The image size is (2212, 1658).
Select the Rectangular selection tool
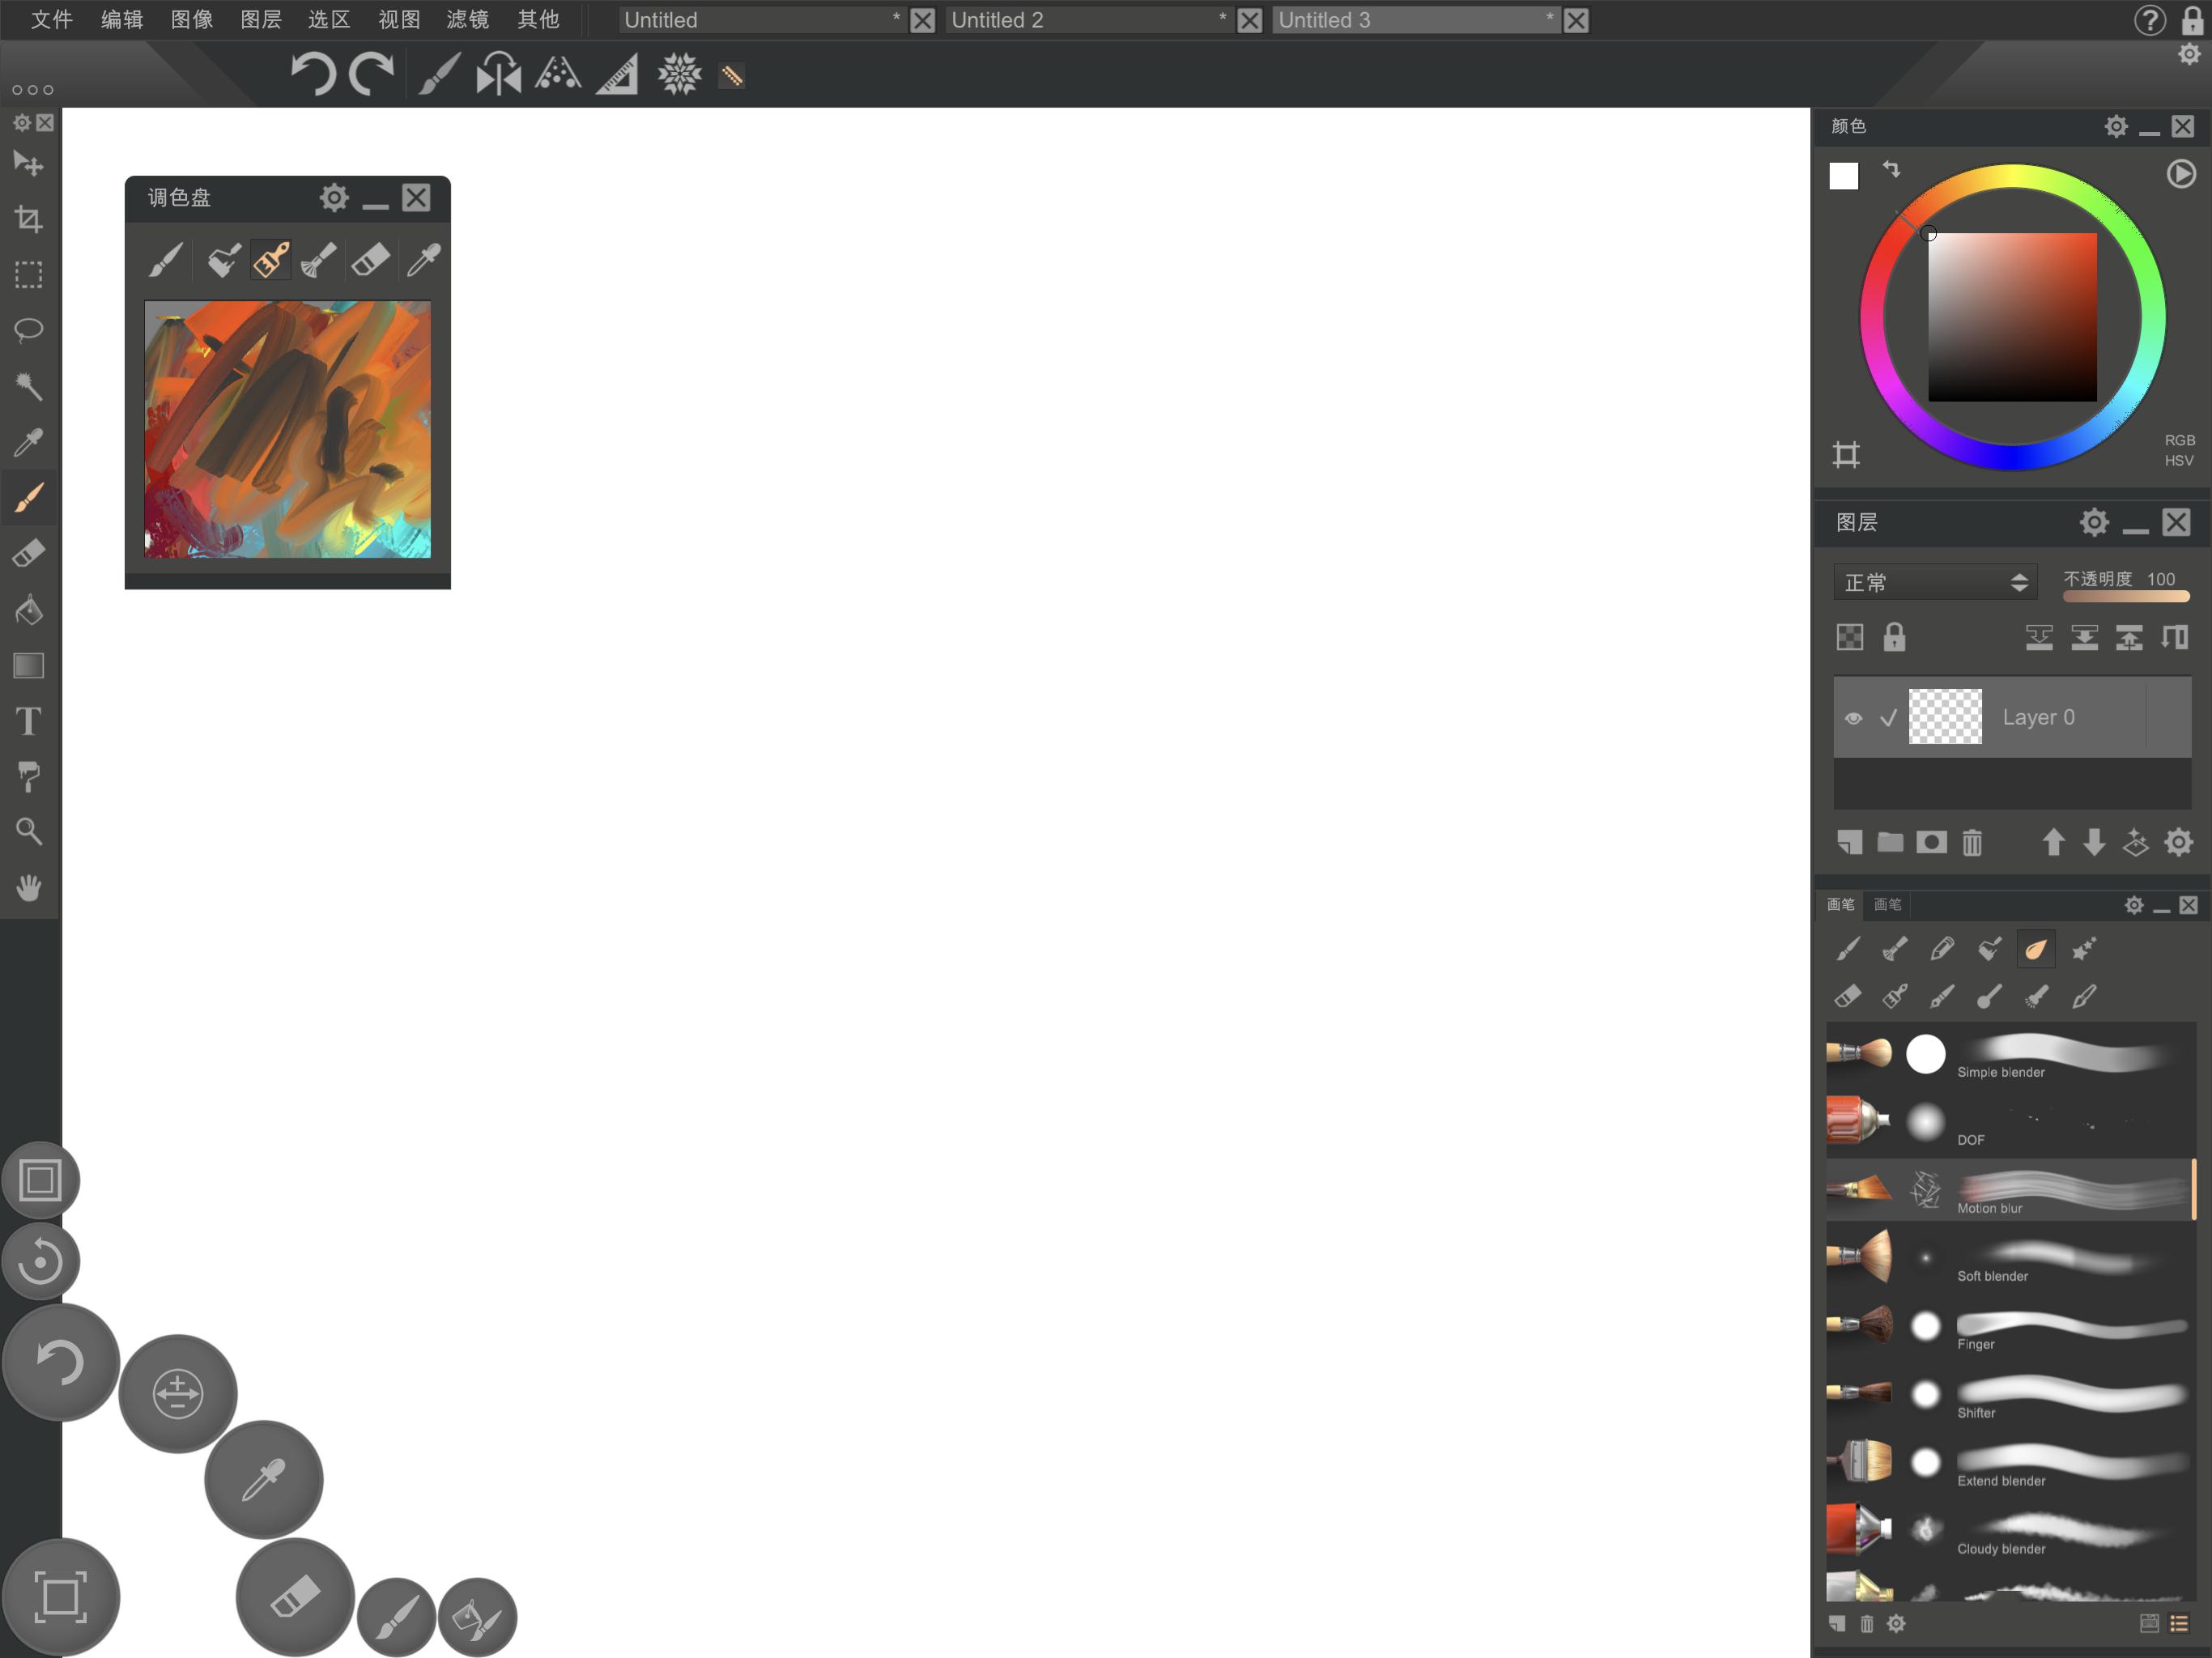28,275
